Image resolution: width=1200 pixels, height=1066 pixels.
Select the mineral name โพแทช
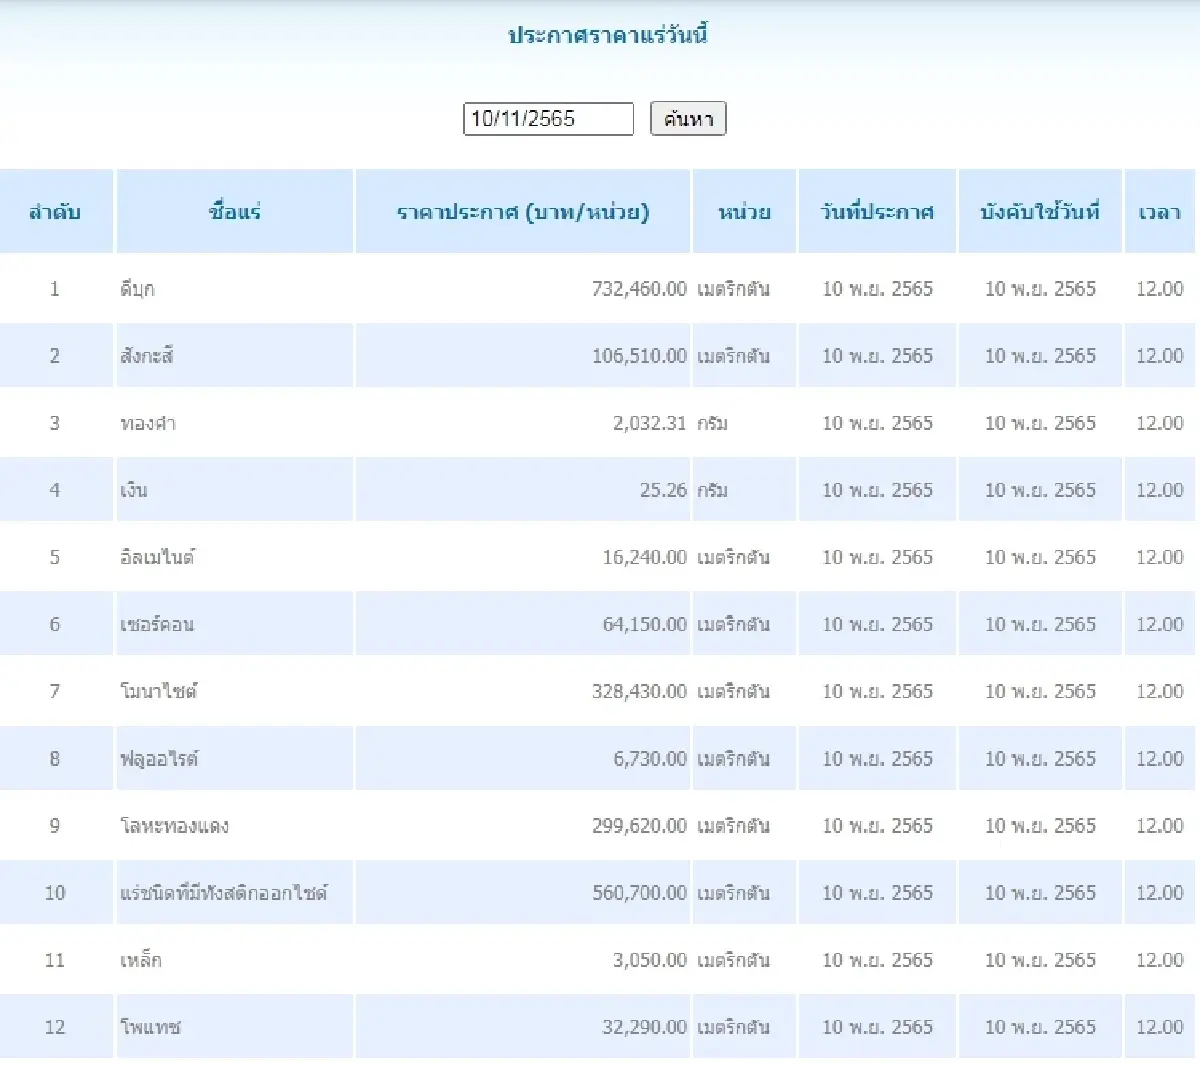(x=150, y=1027)
